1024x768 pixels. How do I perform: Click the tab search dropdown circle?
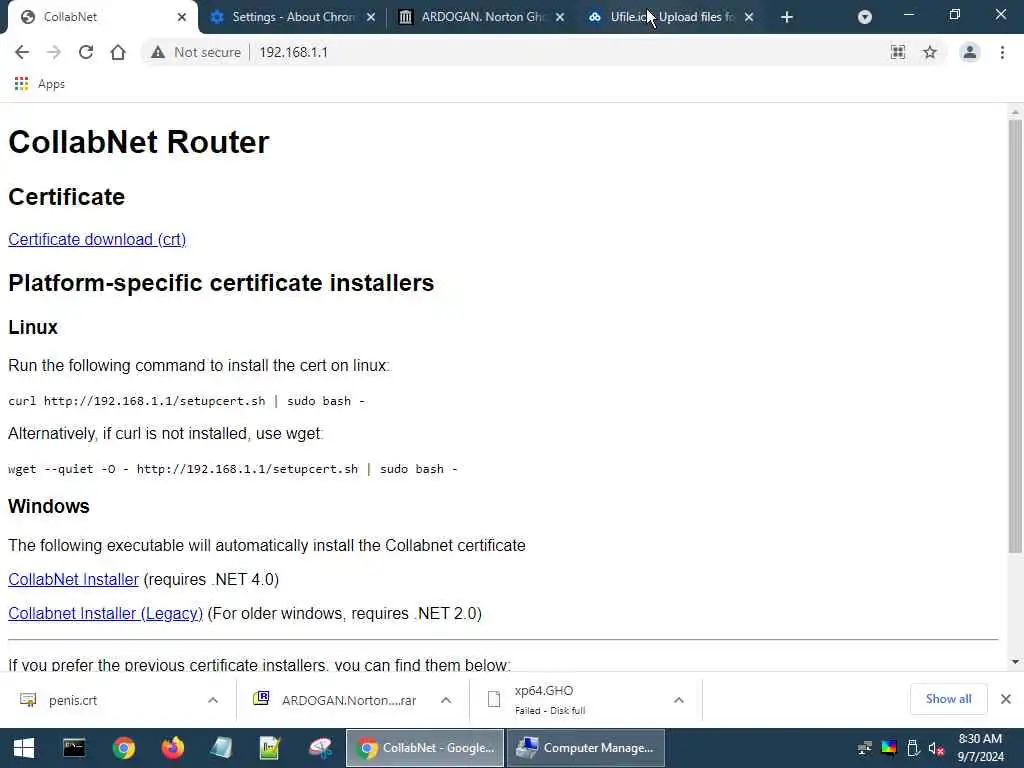(865, 17)
